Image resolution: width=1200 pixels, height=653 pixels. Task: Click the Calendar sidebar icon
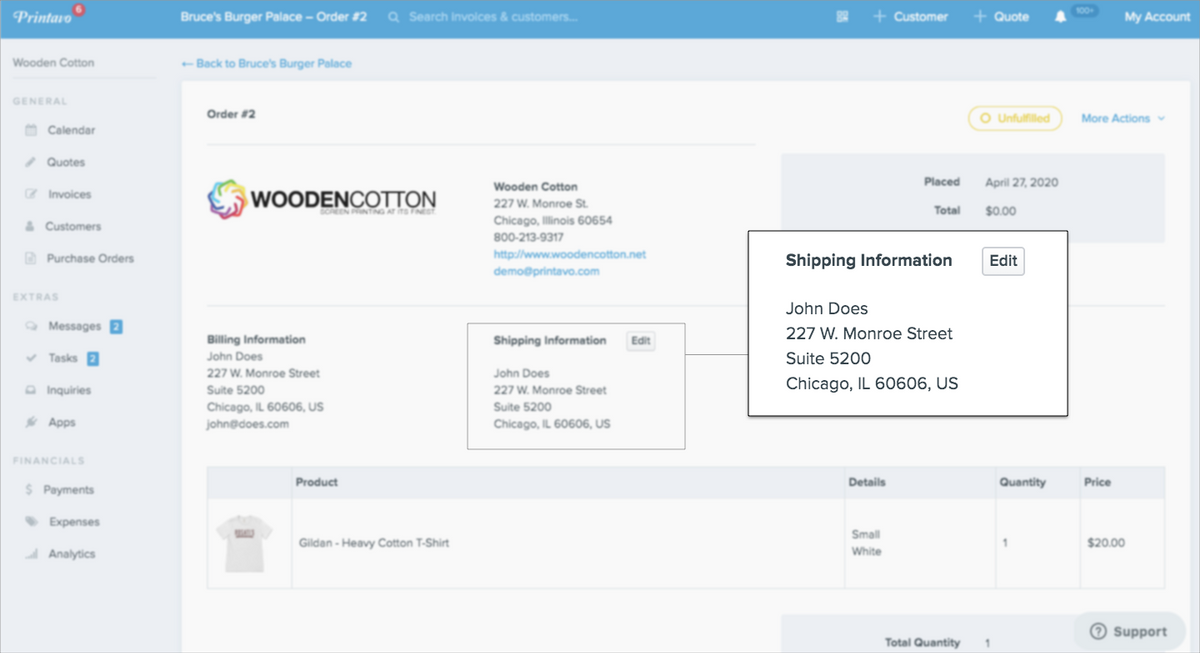pyautogui.click(x=30, y=130)
